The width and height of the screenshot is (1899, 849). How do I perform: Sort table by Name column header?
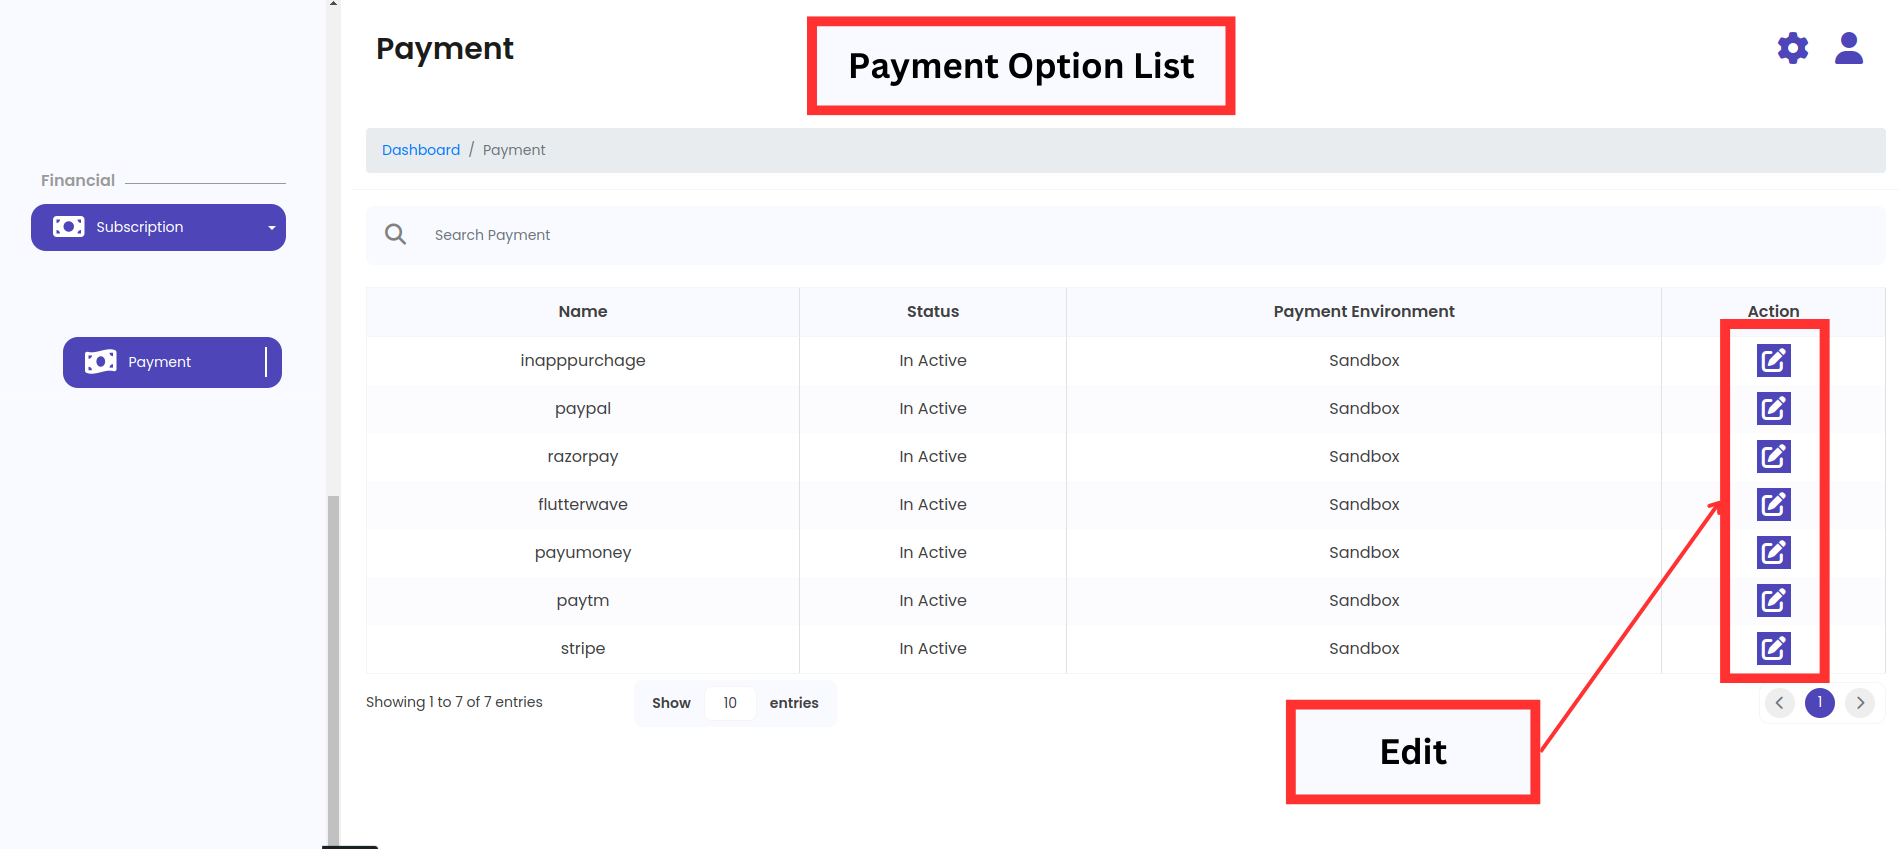tap(582, 312)
